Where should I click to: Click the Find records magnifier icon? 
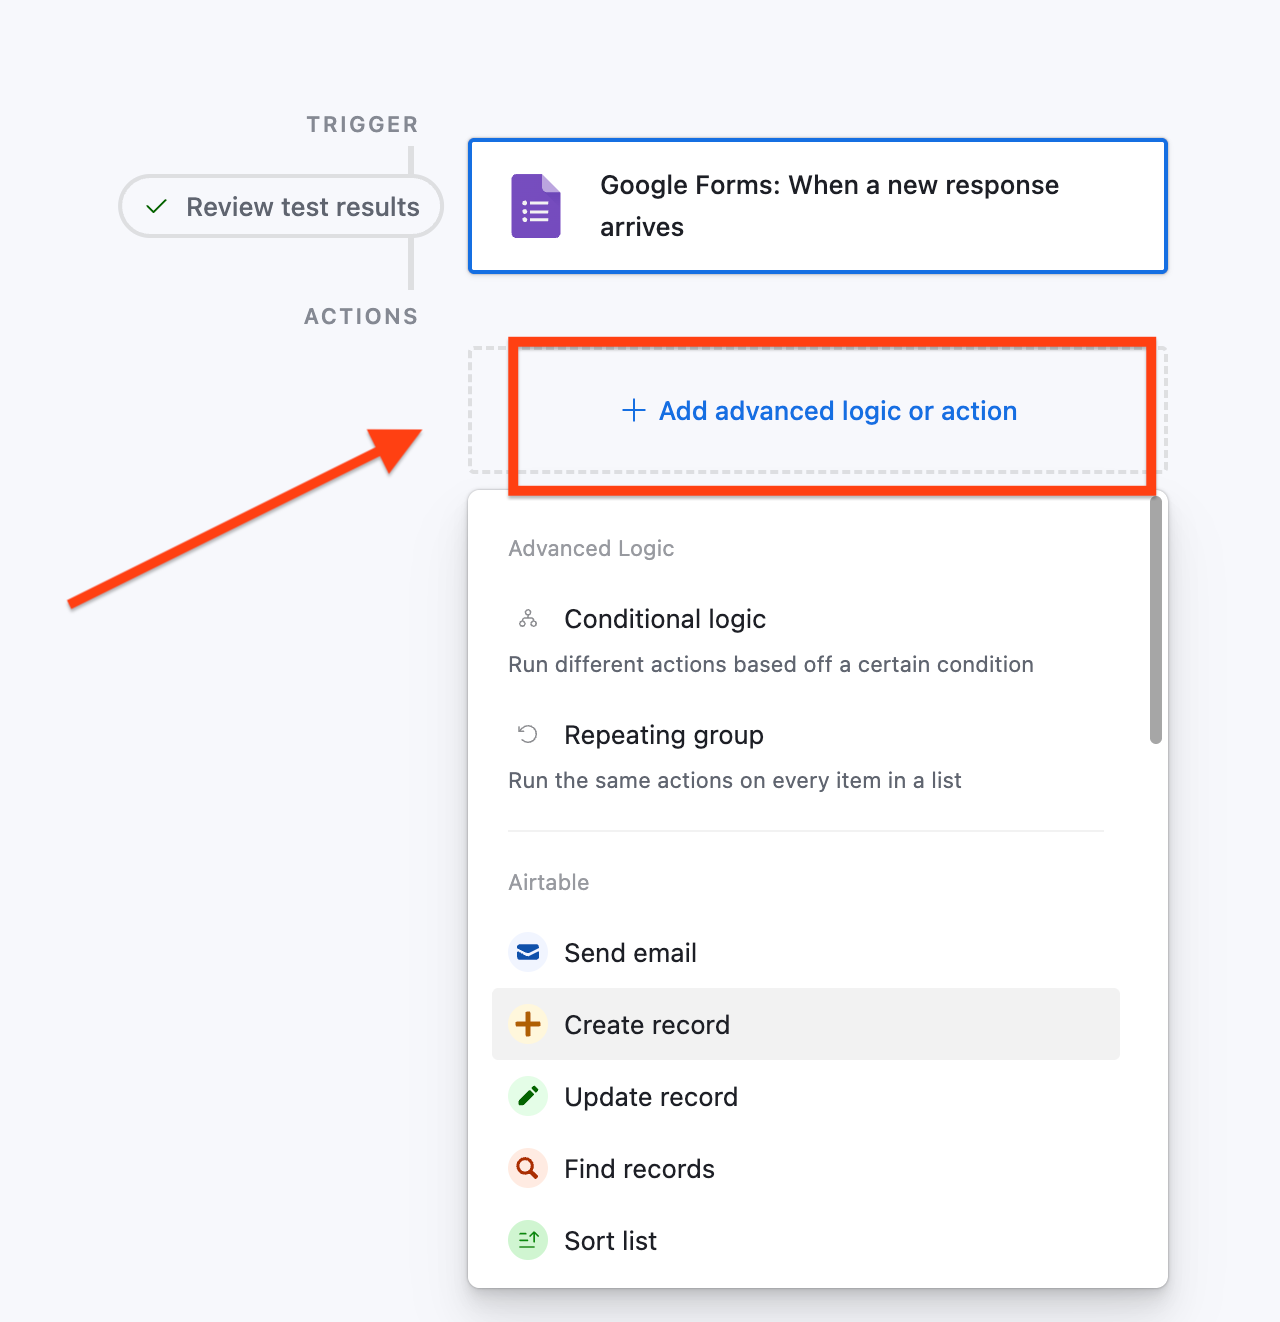tap(527, 1168)
